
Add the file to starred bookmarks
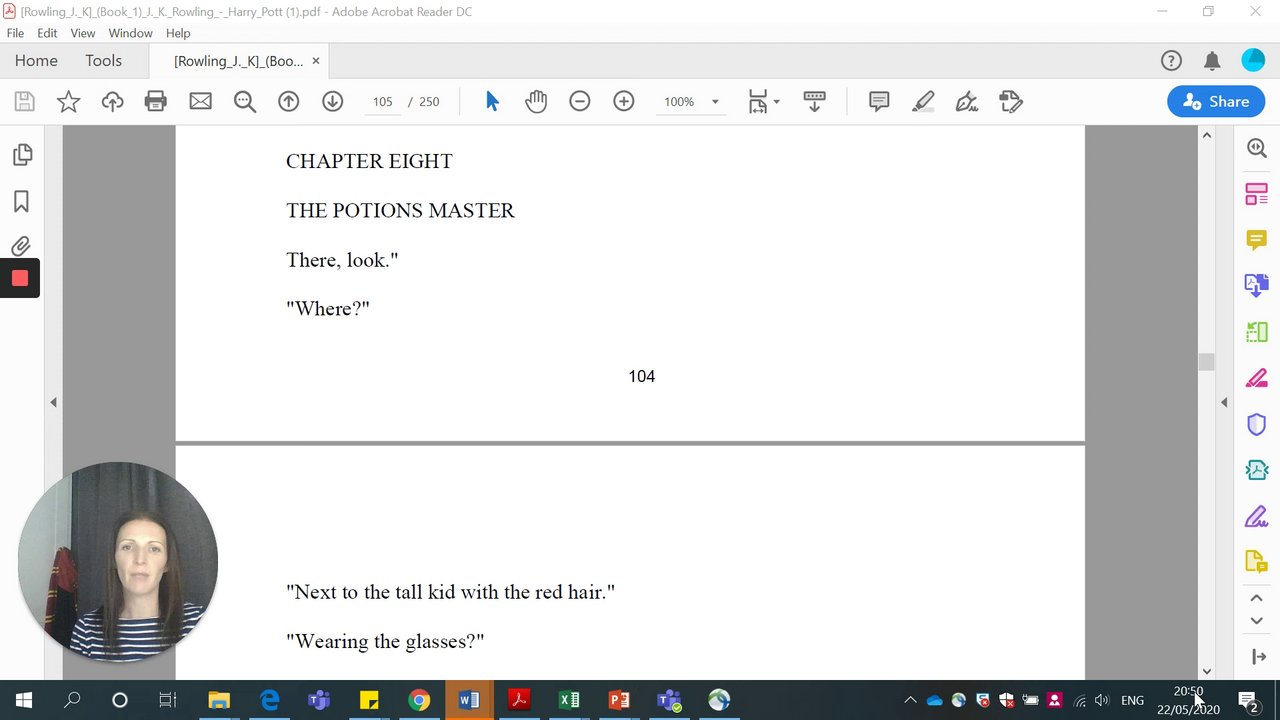click(68, 101)
